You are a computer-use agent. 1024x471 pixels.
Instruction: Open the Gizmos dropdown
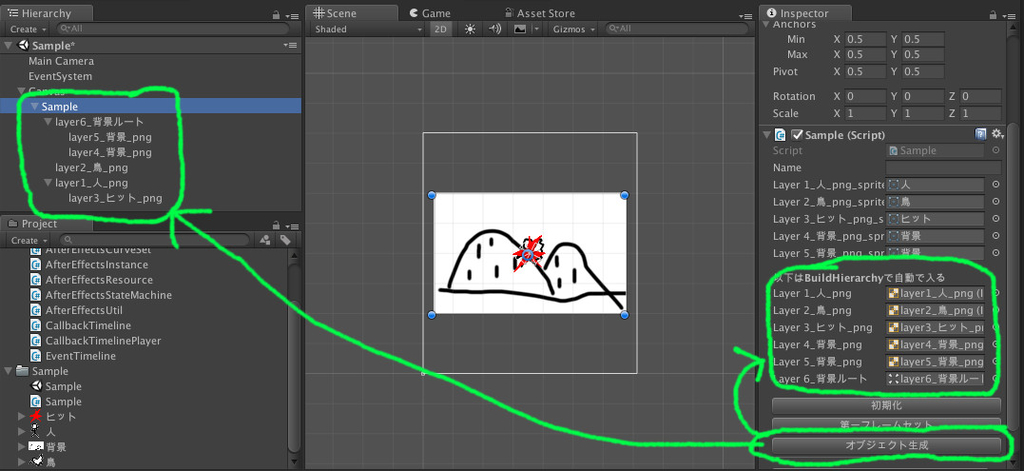(574, 29)
